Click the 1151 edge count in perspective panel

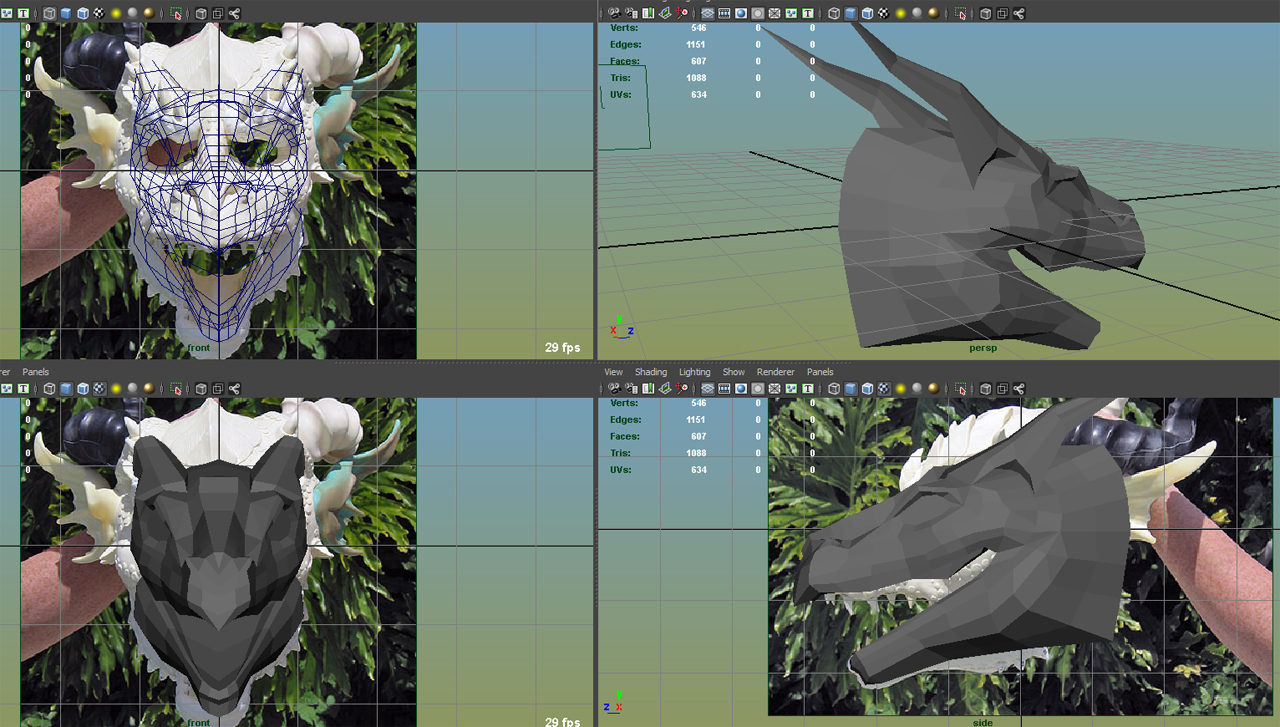[x=696, y=45]
